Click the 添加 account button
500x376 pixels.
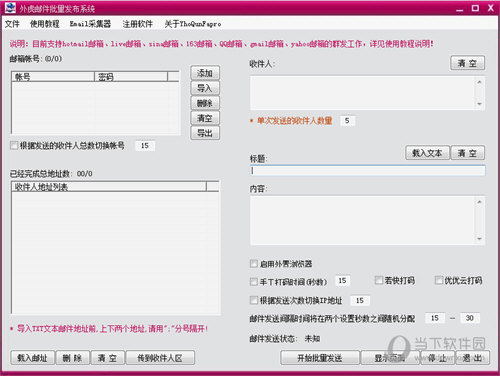tap(205, 73)
